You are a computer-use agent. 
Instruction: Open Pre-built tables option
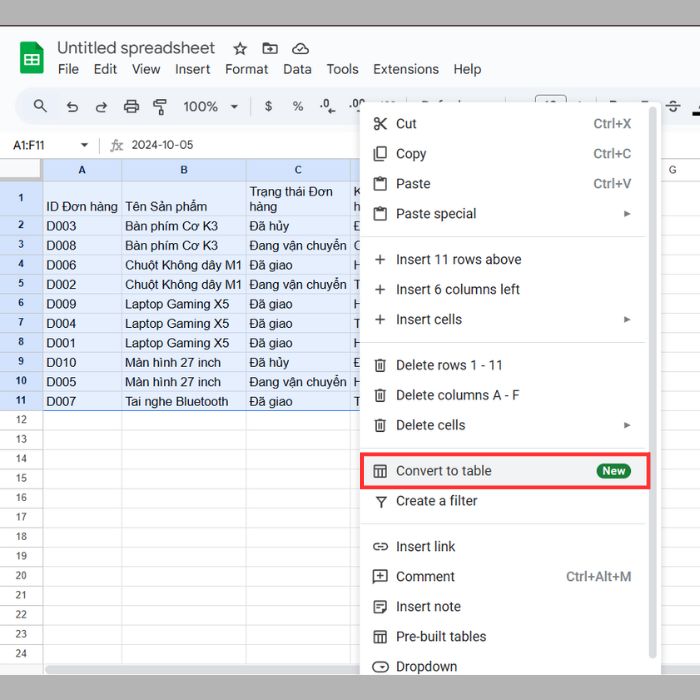pos(504,637)
